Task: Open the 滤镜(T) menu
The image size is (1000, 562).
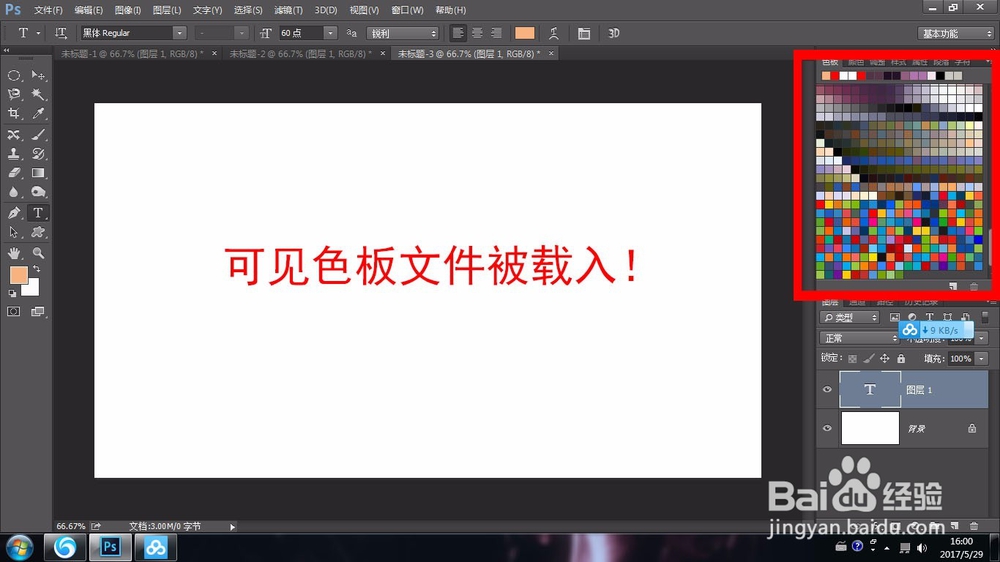Action: coord(288,10)
